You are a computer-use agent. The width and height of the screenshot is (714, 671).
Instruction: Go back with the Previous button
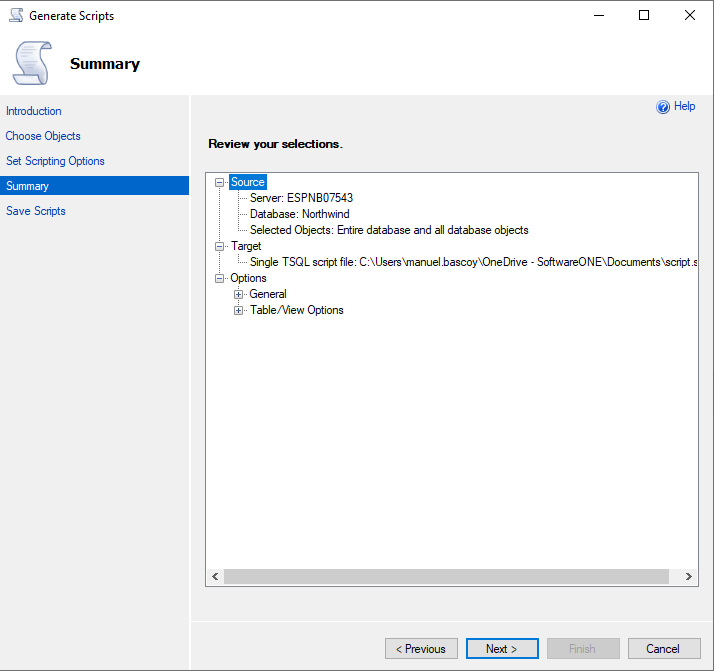[x=421, y=649]
